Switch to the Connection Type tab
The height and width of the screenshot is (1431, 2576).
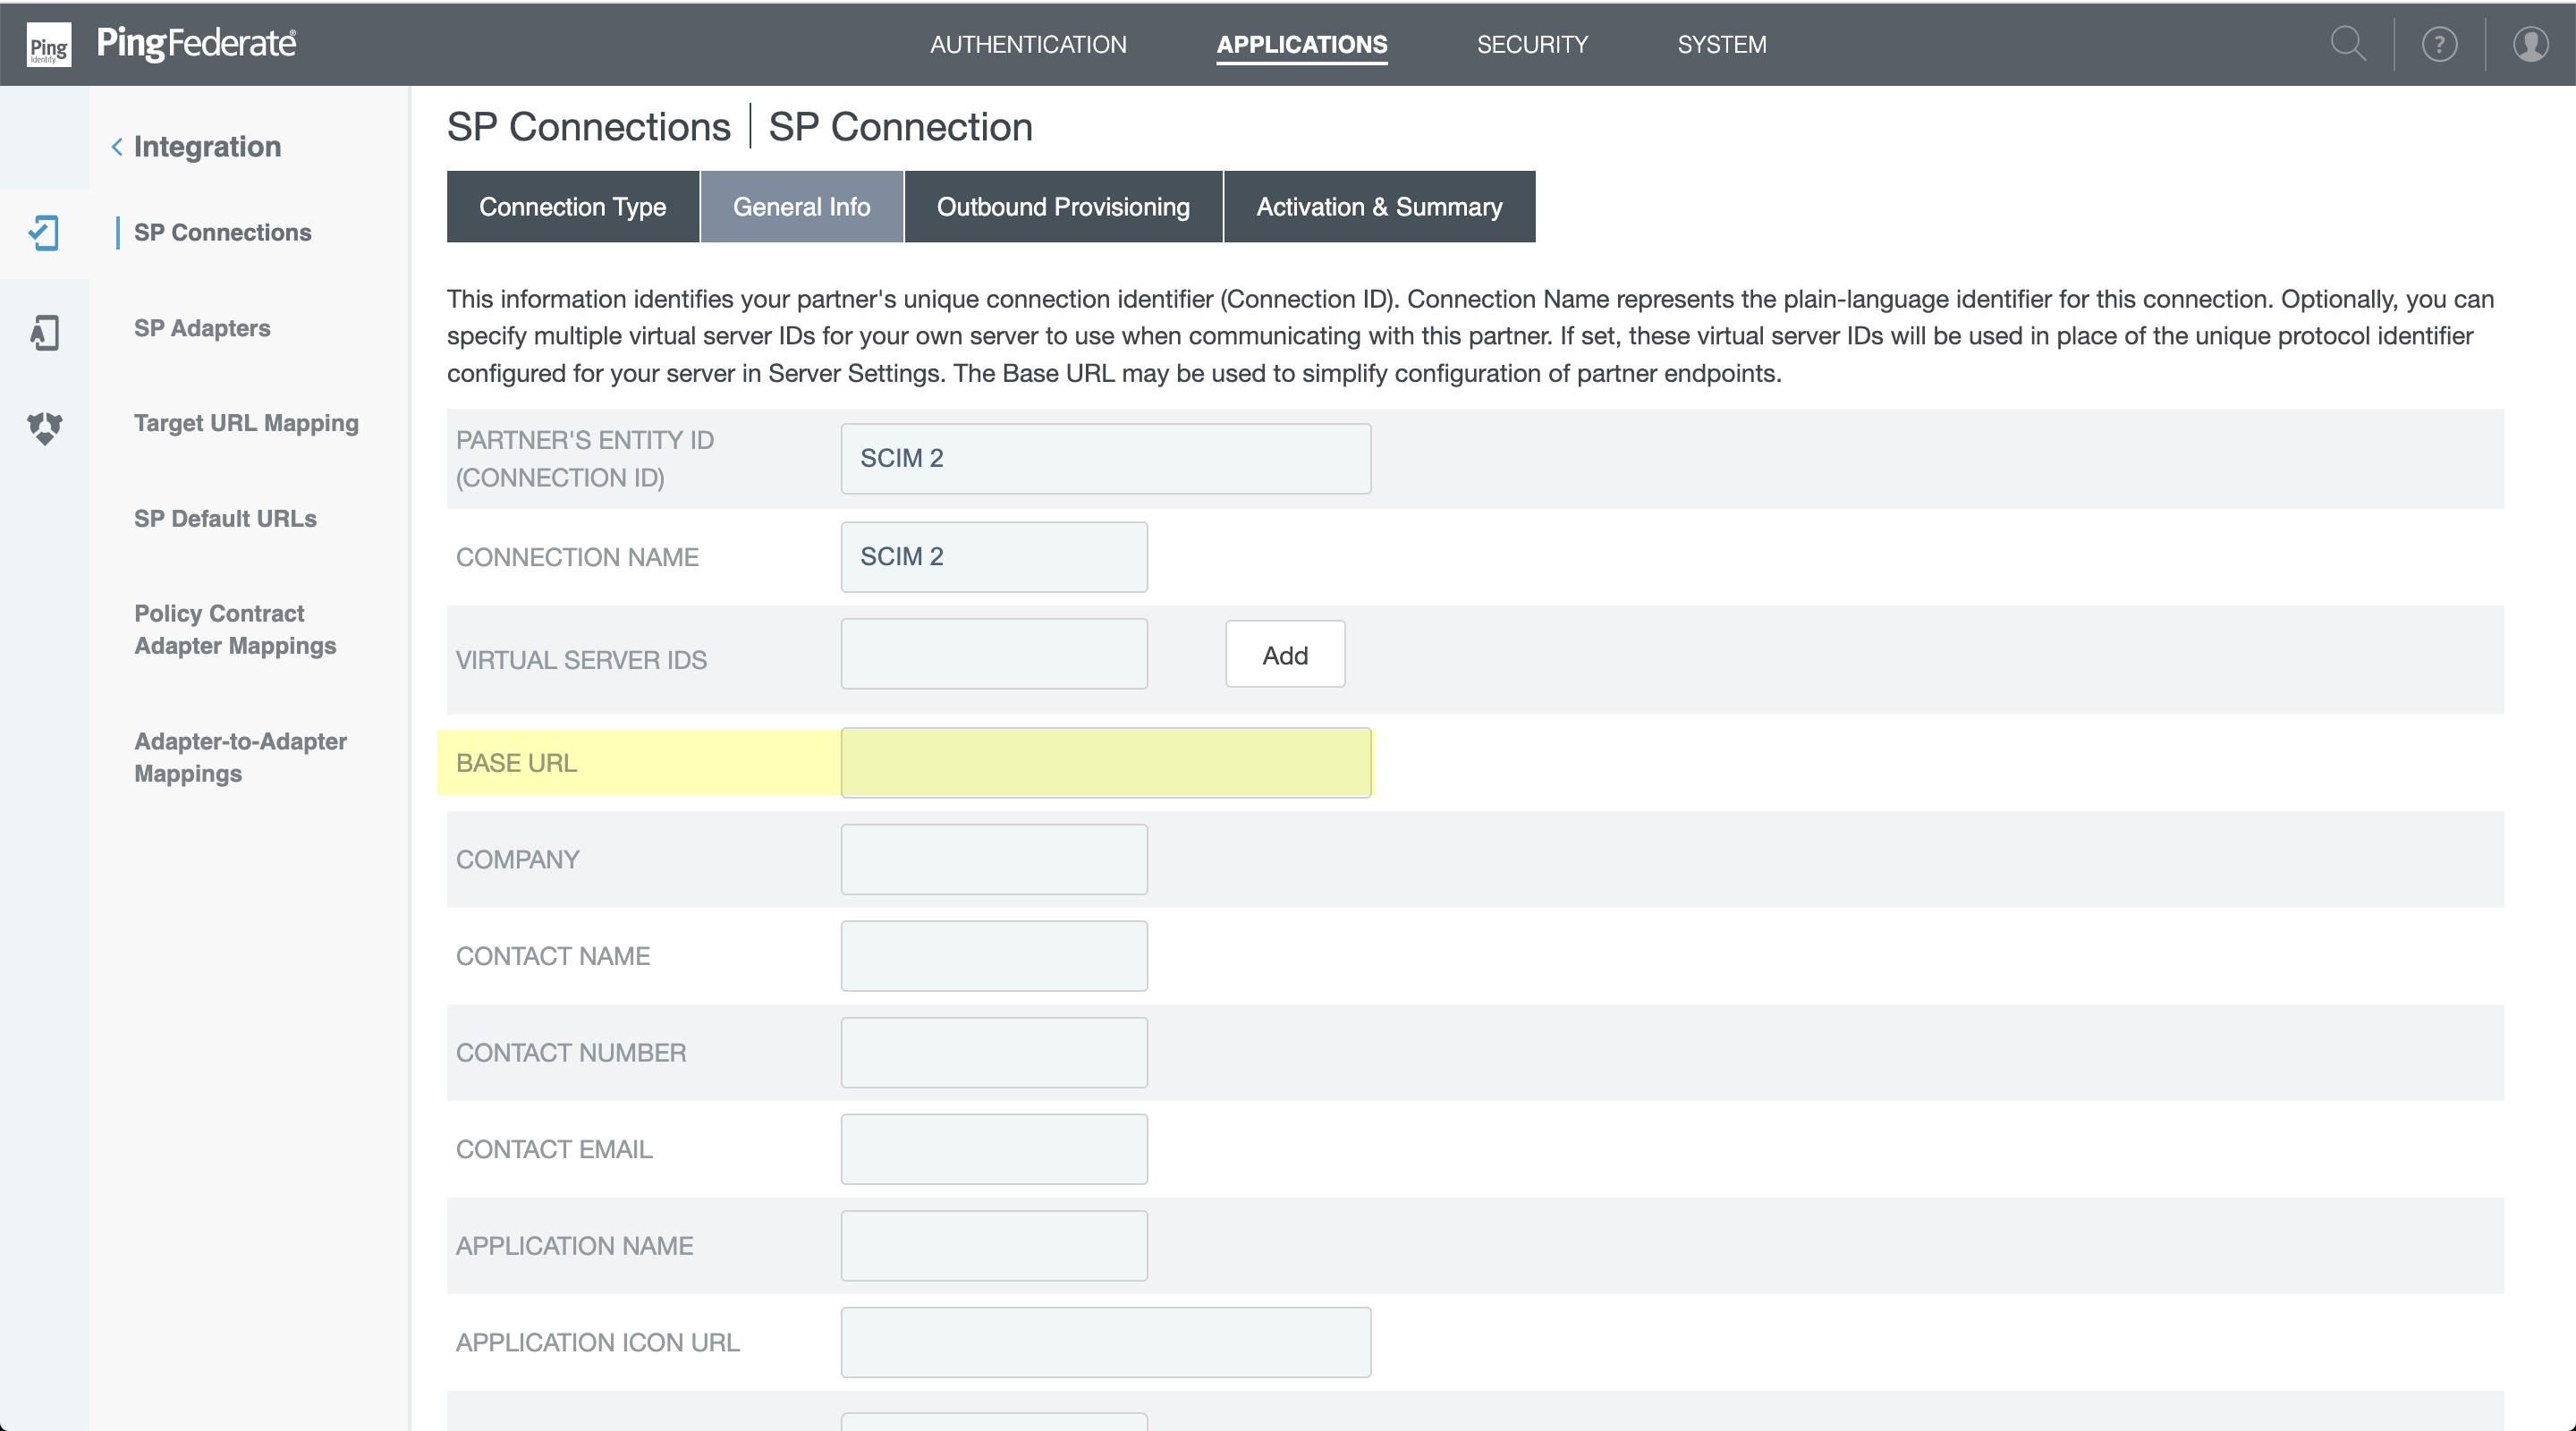(572, 207)
